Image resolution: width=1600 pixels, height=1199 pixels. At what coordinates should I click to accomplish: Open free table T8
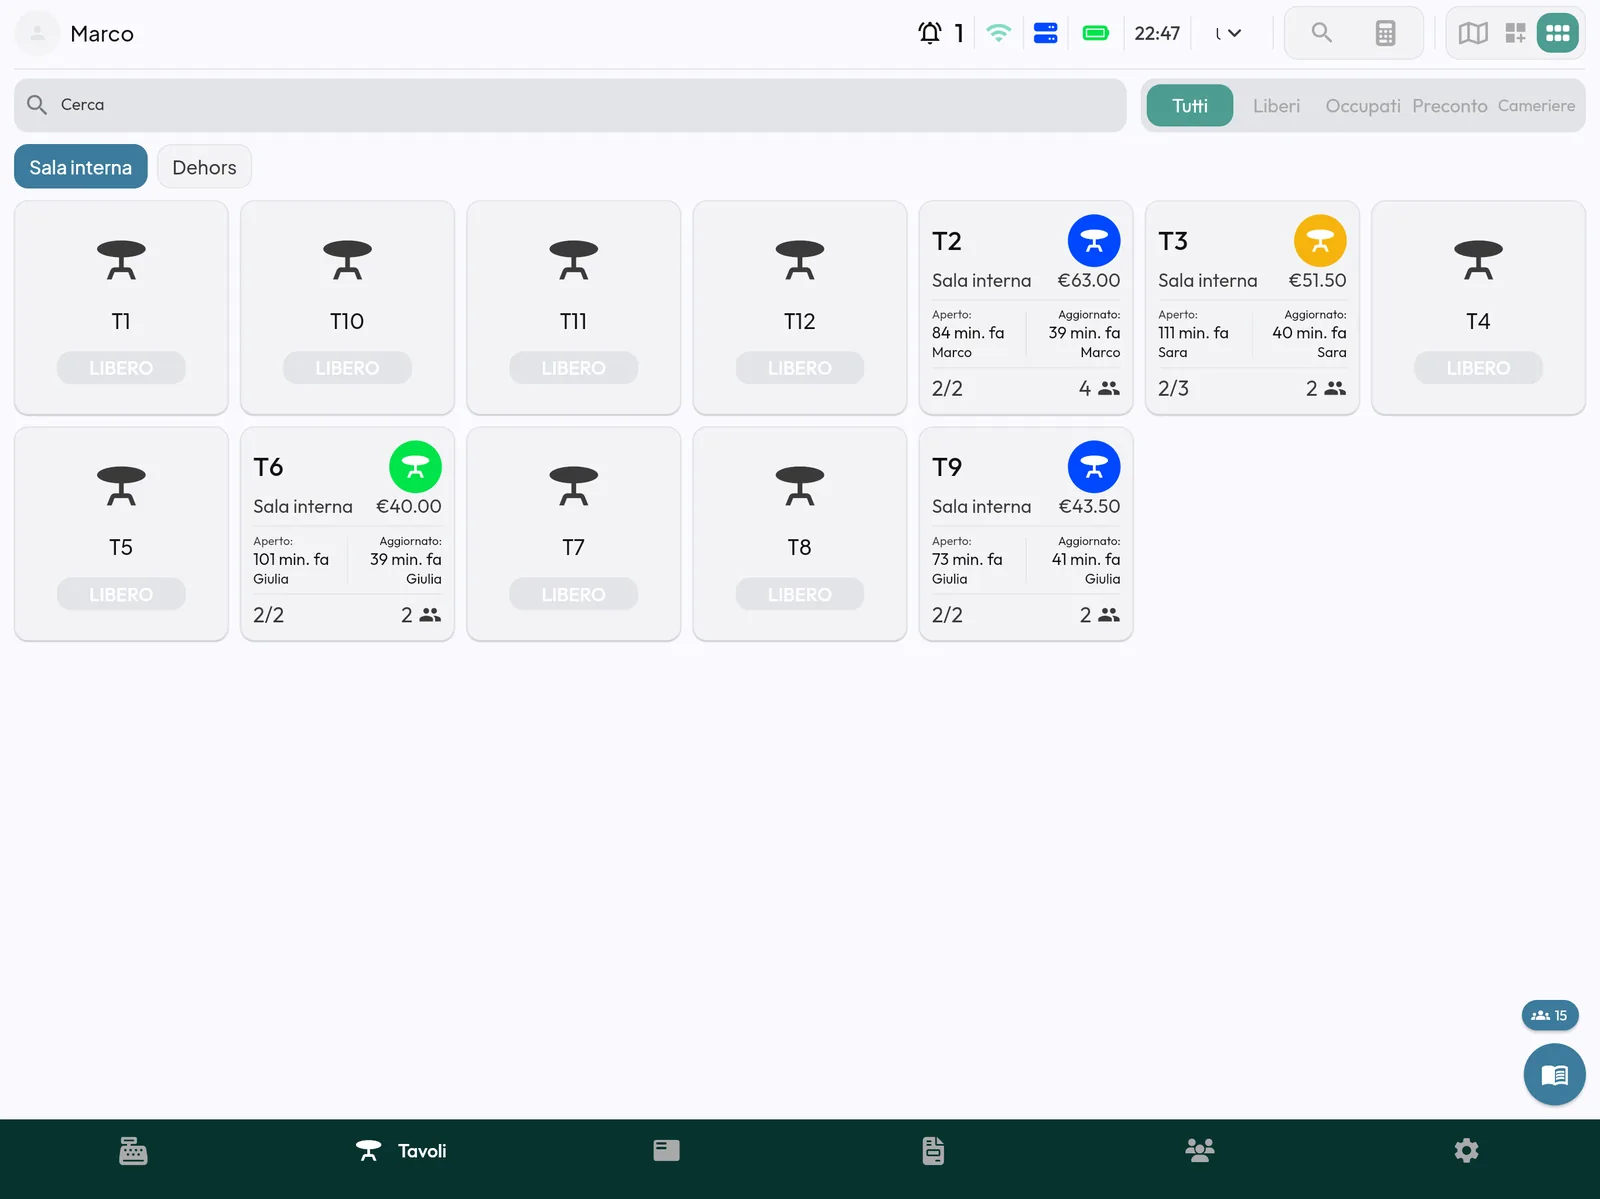(x=800, y=534)
